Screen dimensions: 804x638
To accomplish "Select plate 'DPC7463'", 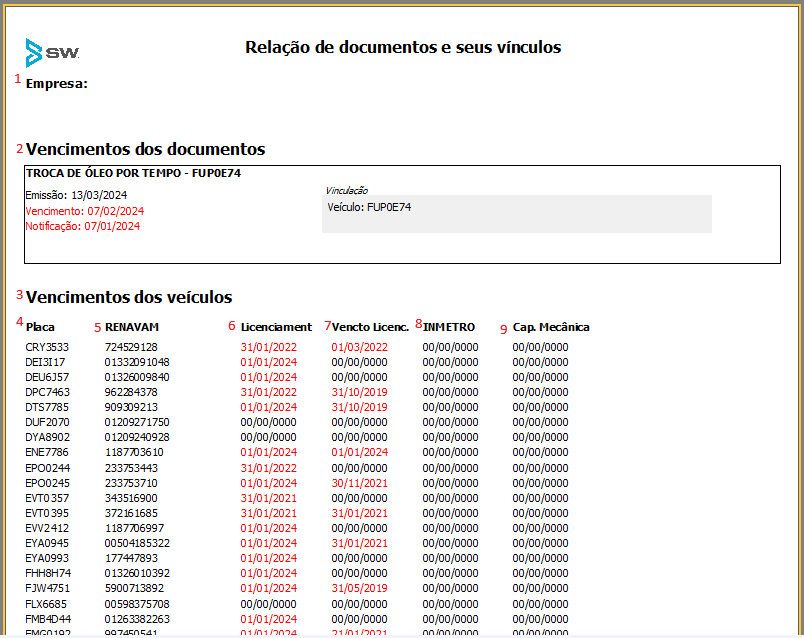I will pyautogui.click(x=48, y=392).
